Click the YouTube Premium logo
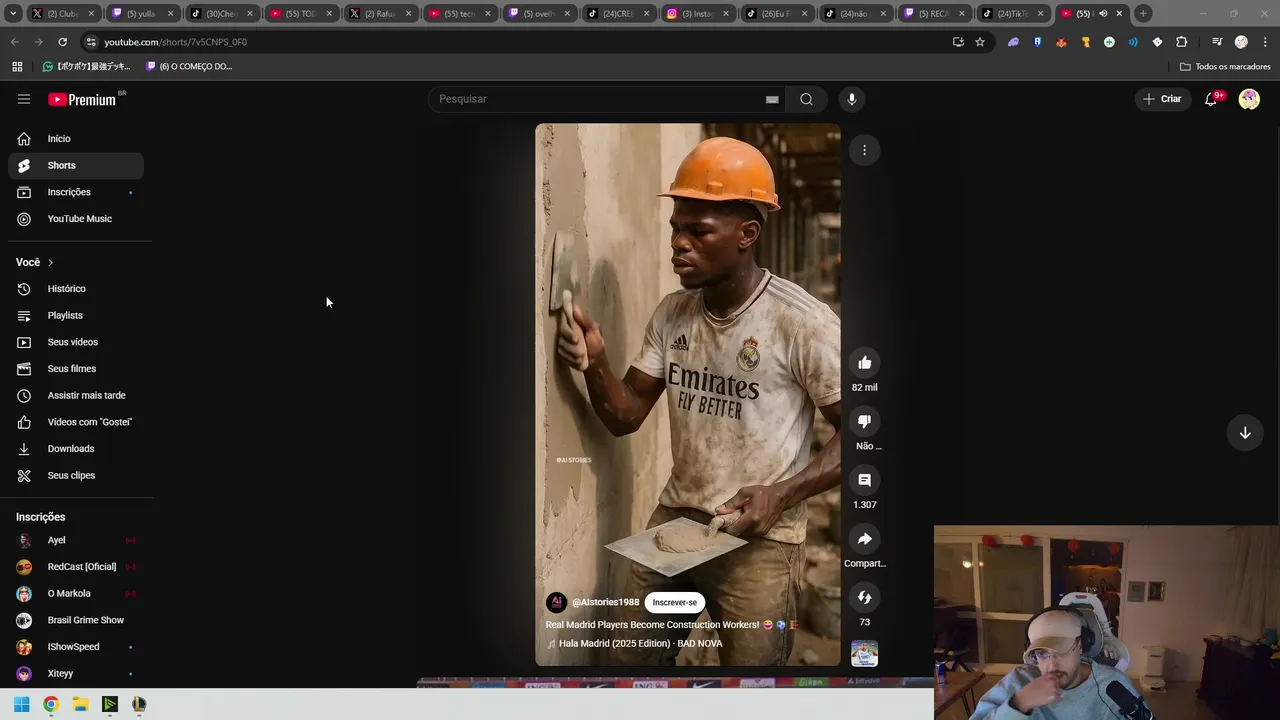 82,99
